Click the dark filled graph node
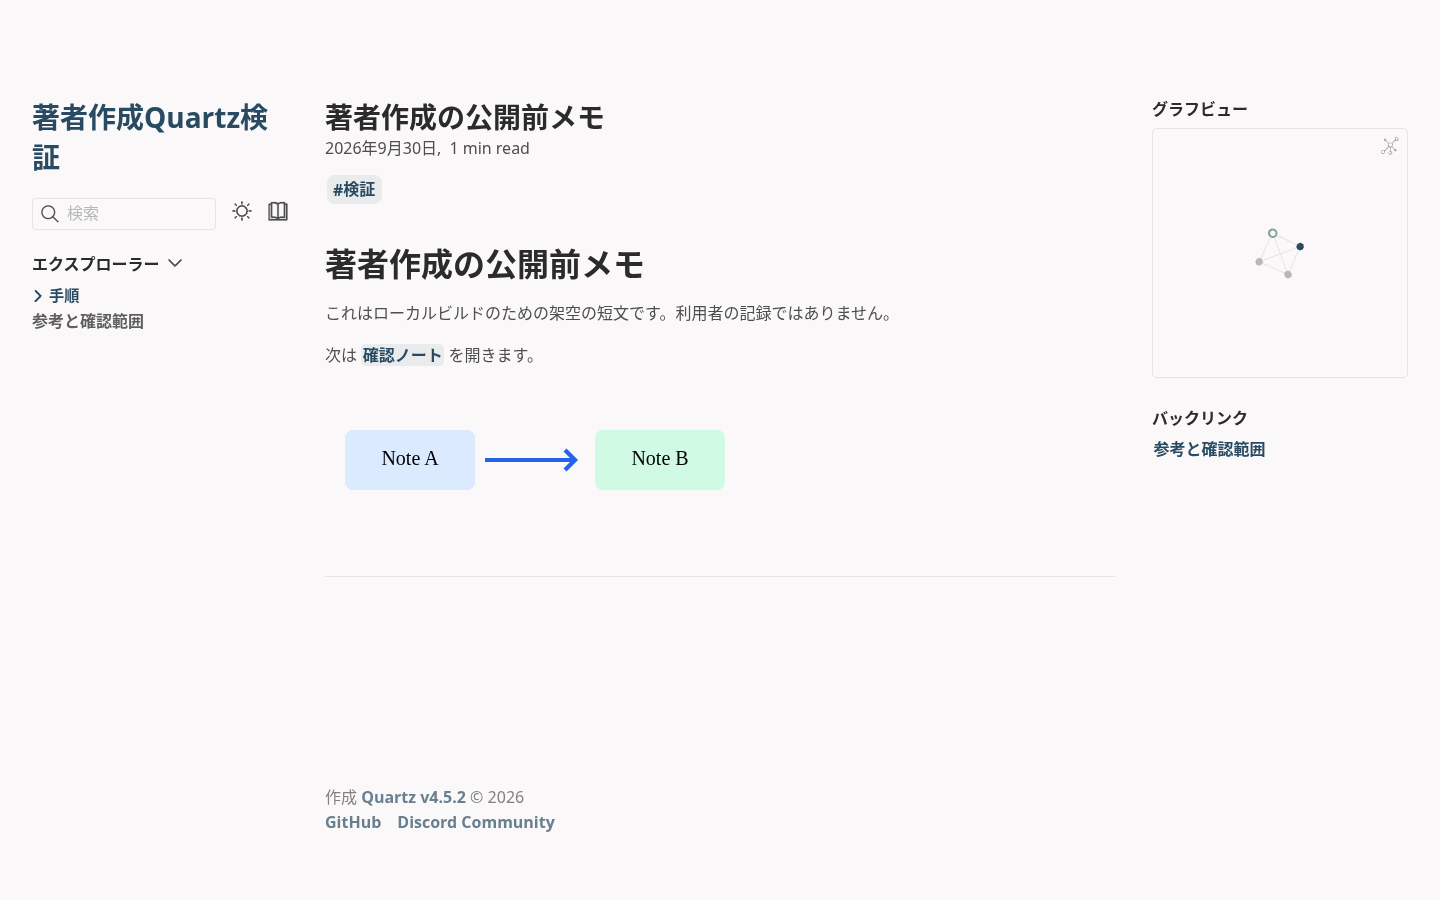This screenshot has height=900, width=1440. click(1300, 246)
